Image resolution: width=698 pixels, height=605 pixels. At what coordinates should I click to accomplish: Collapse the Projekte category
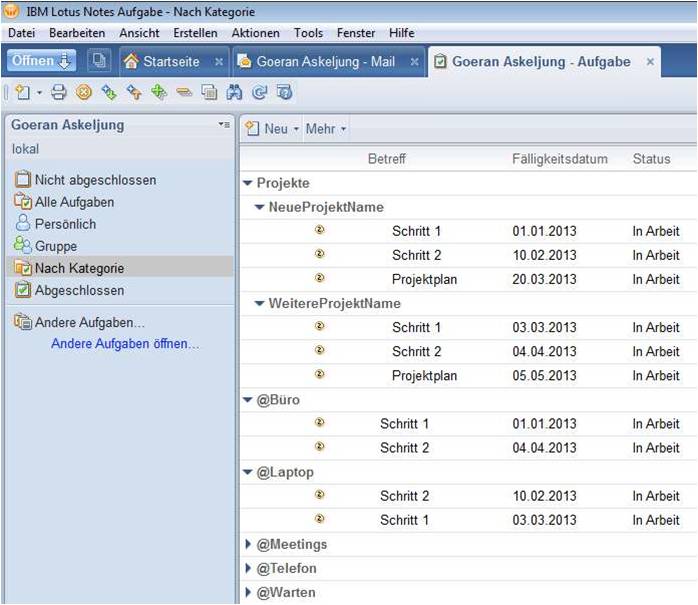(248, 183)
